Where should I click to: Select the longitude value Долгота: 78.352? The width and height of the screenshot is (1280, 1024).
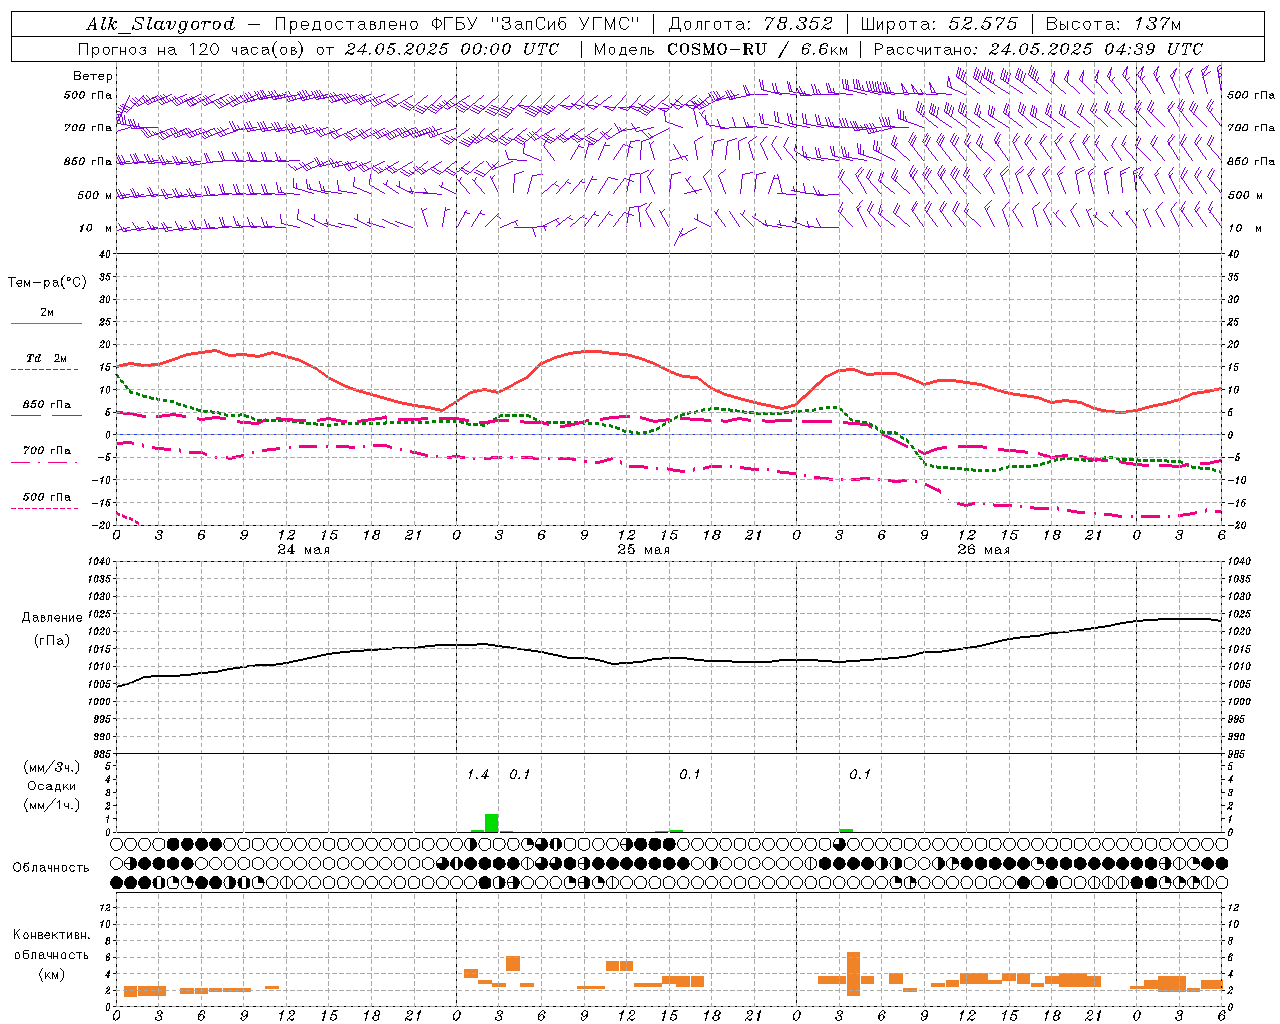pos(749,24)
